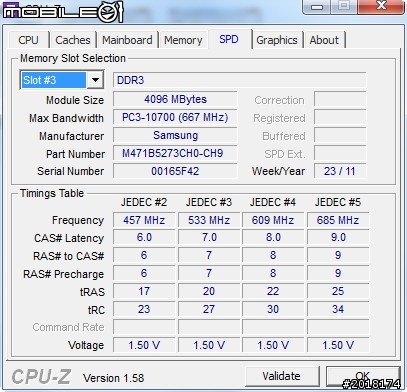Close the CPU-Z window

coord(381,7)
